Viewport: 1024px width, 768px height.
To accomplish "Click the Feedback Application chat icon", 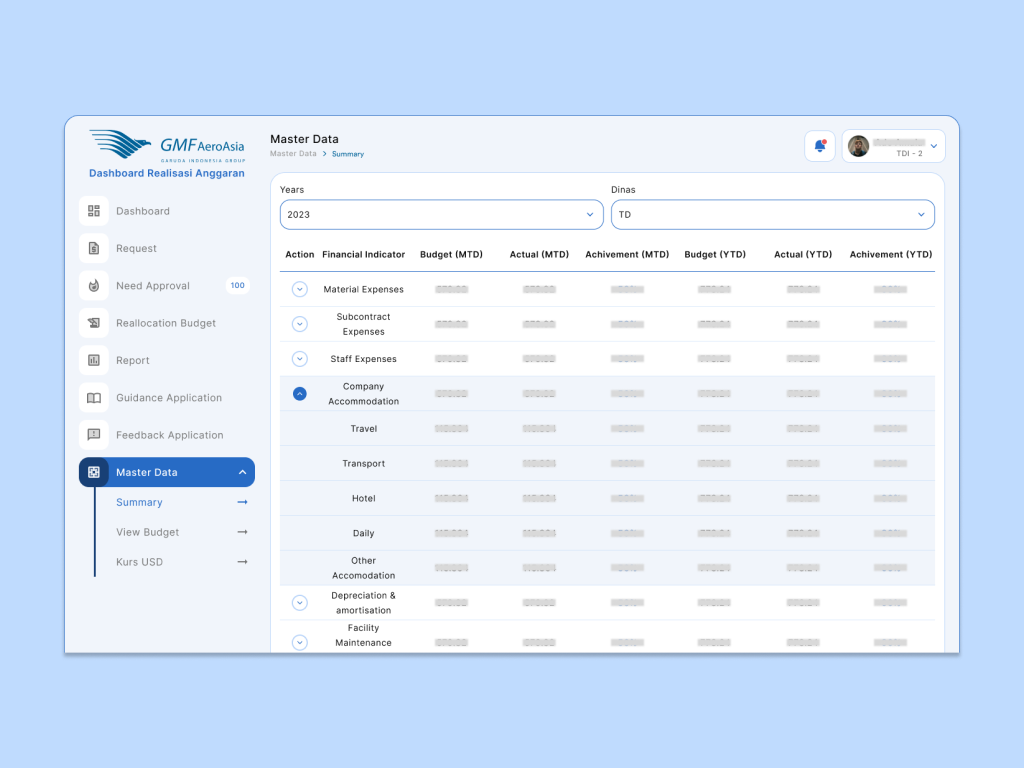I will (x=94, y=435).
